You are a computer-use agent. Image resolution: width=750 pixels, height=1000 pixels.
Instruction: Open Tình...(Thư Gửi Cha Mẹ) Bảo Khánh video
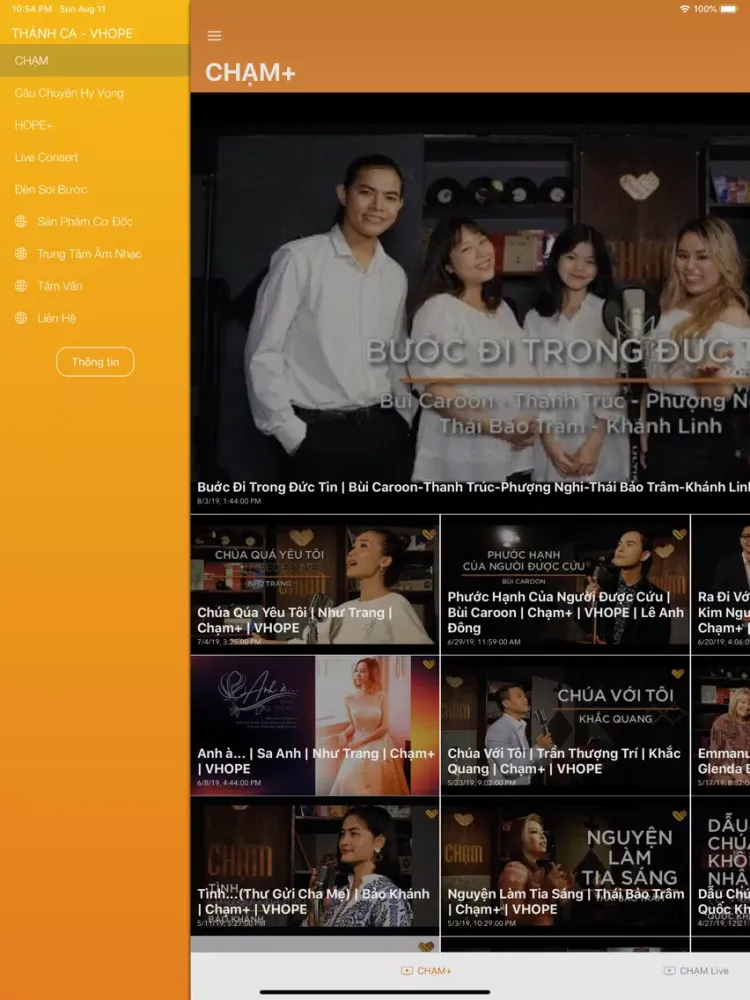click(x=314, y=866)
